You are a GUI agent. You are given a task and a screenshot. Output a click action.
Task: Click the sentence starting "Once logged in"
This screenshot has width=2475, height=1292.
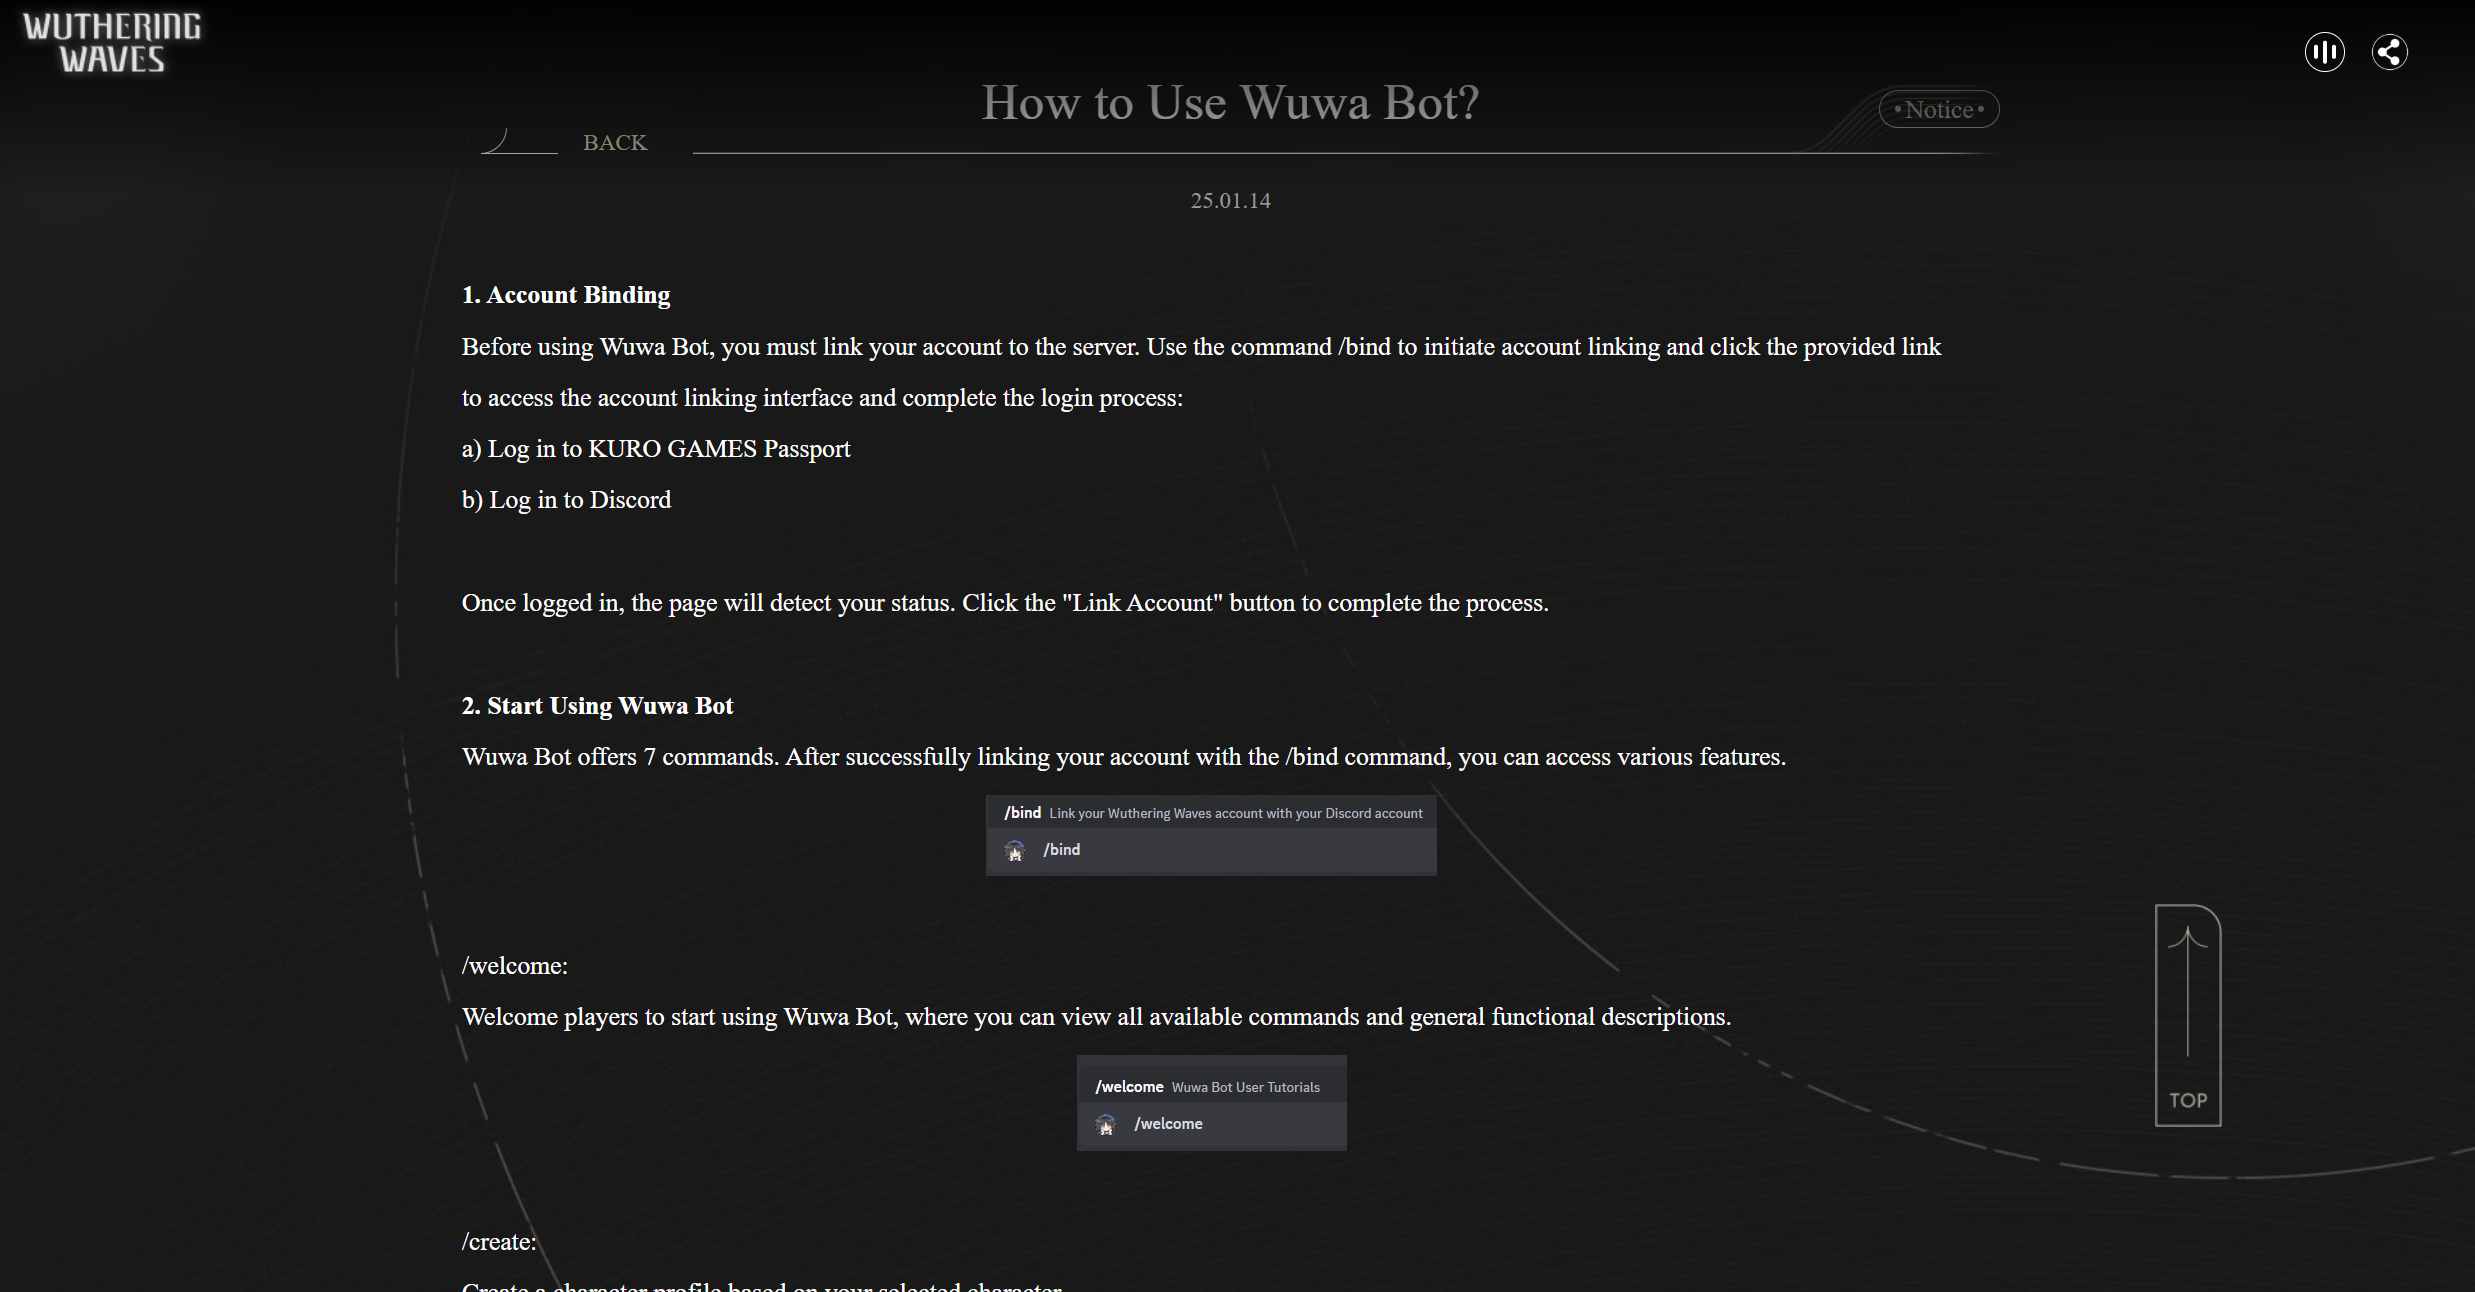coord(1005,603)
